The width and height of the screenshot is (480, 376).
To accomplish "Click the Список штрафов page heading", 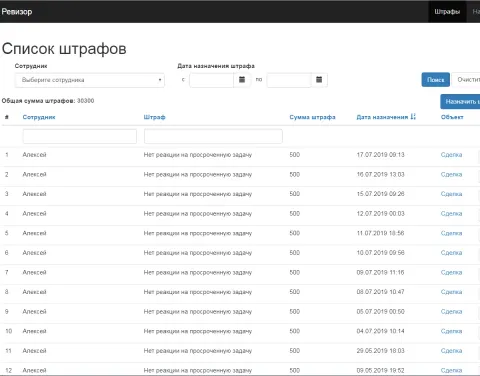I will click(x=64, y=49).
